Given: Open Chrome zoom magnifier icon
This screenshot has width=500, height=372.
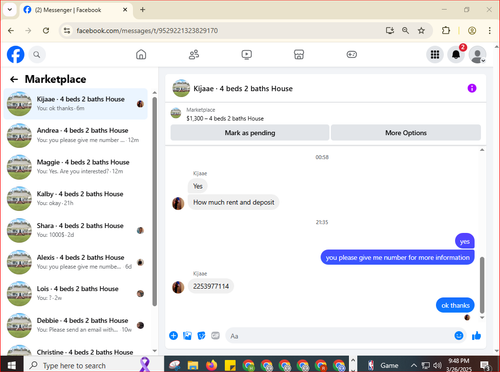Looking at the screenshot, I should 405,31.
